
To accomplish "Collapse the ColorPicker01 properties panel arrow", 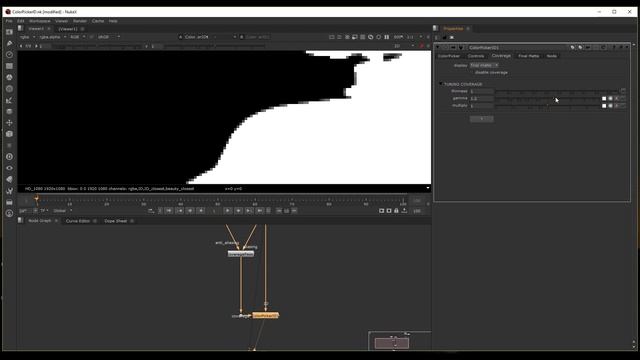I will tap(438, 48).
